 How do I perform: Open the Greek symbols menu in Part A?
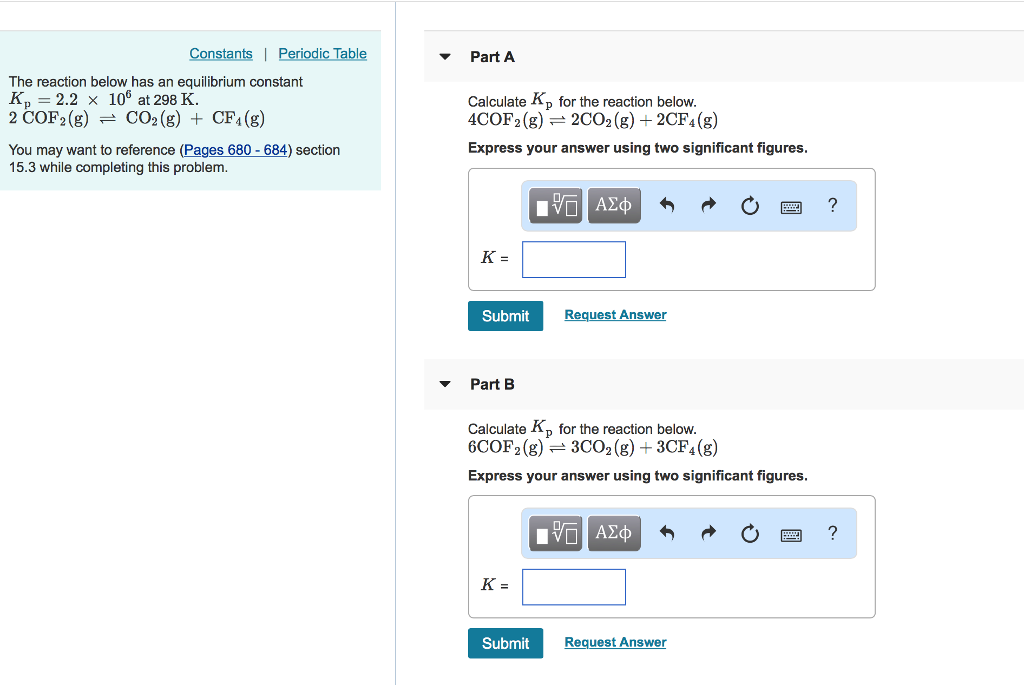tap(614, 206)
